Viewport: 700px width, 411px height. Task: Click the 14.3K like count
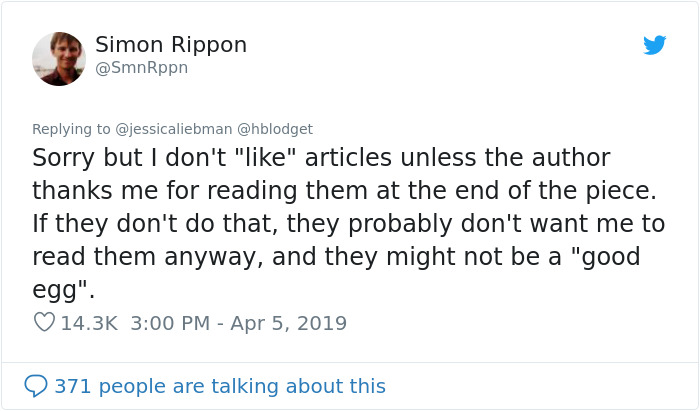[x=90, y=323]
